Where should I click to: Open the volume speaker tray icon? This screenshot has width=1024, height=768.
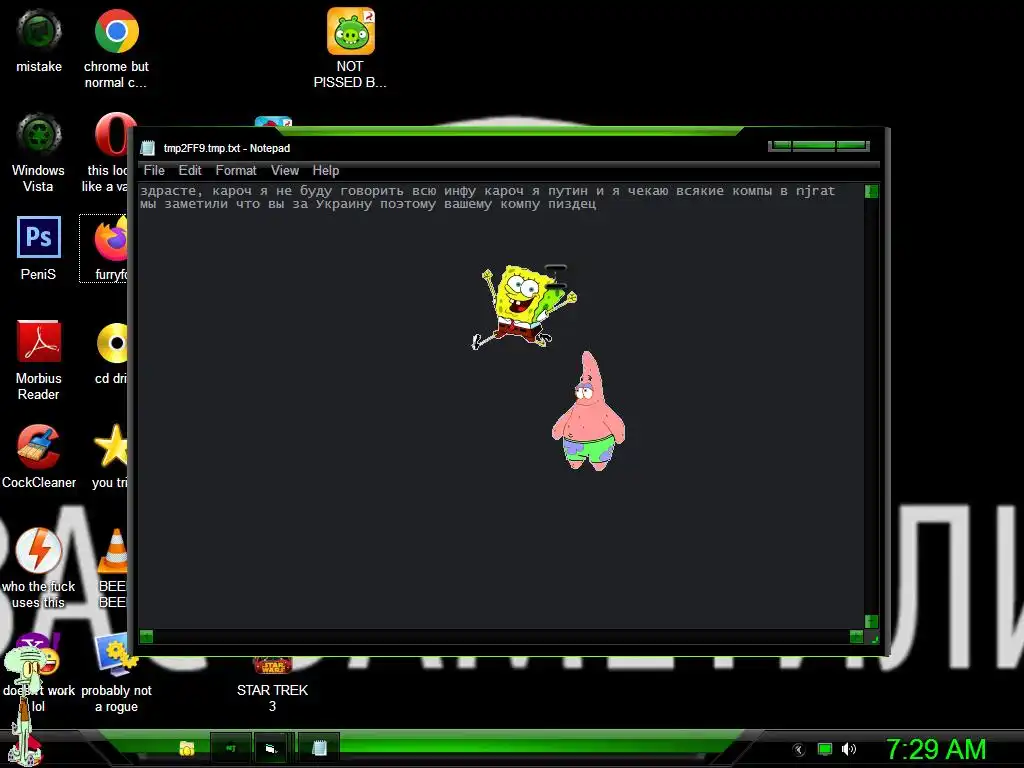click(848, 749)
